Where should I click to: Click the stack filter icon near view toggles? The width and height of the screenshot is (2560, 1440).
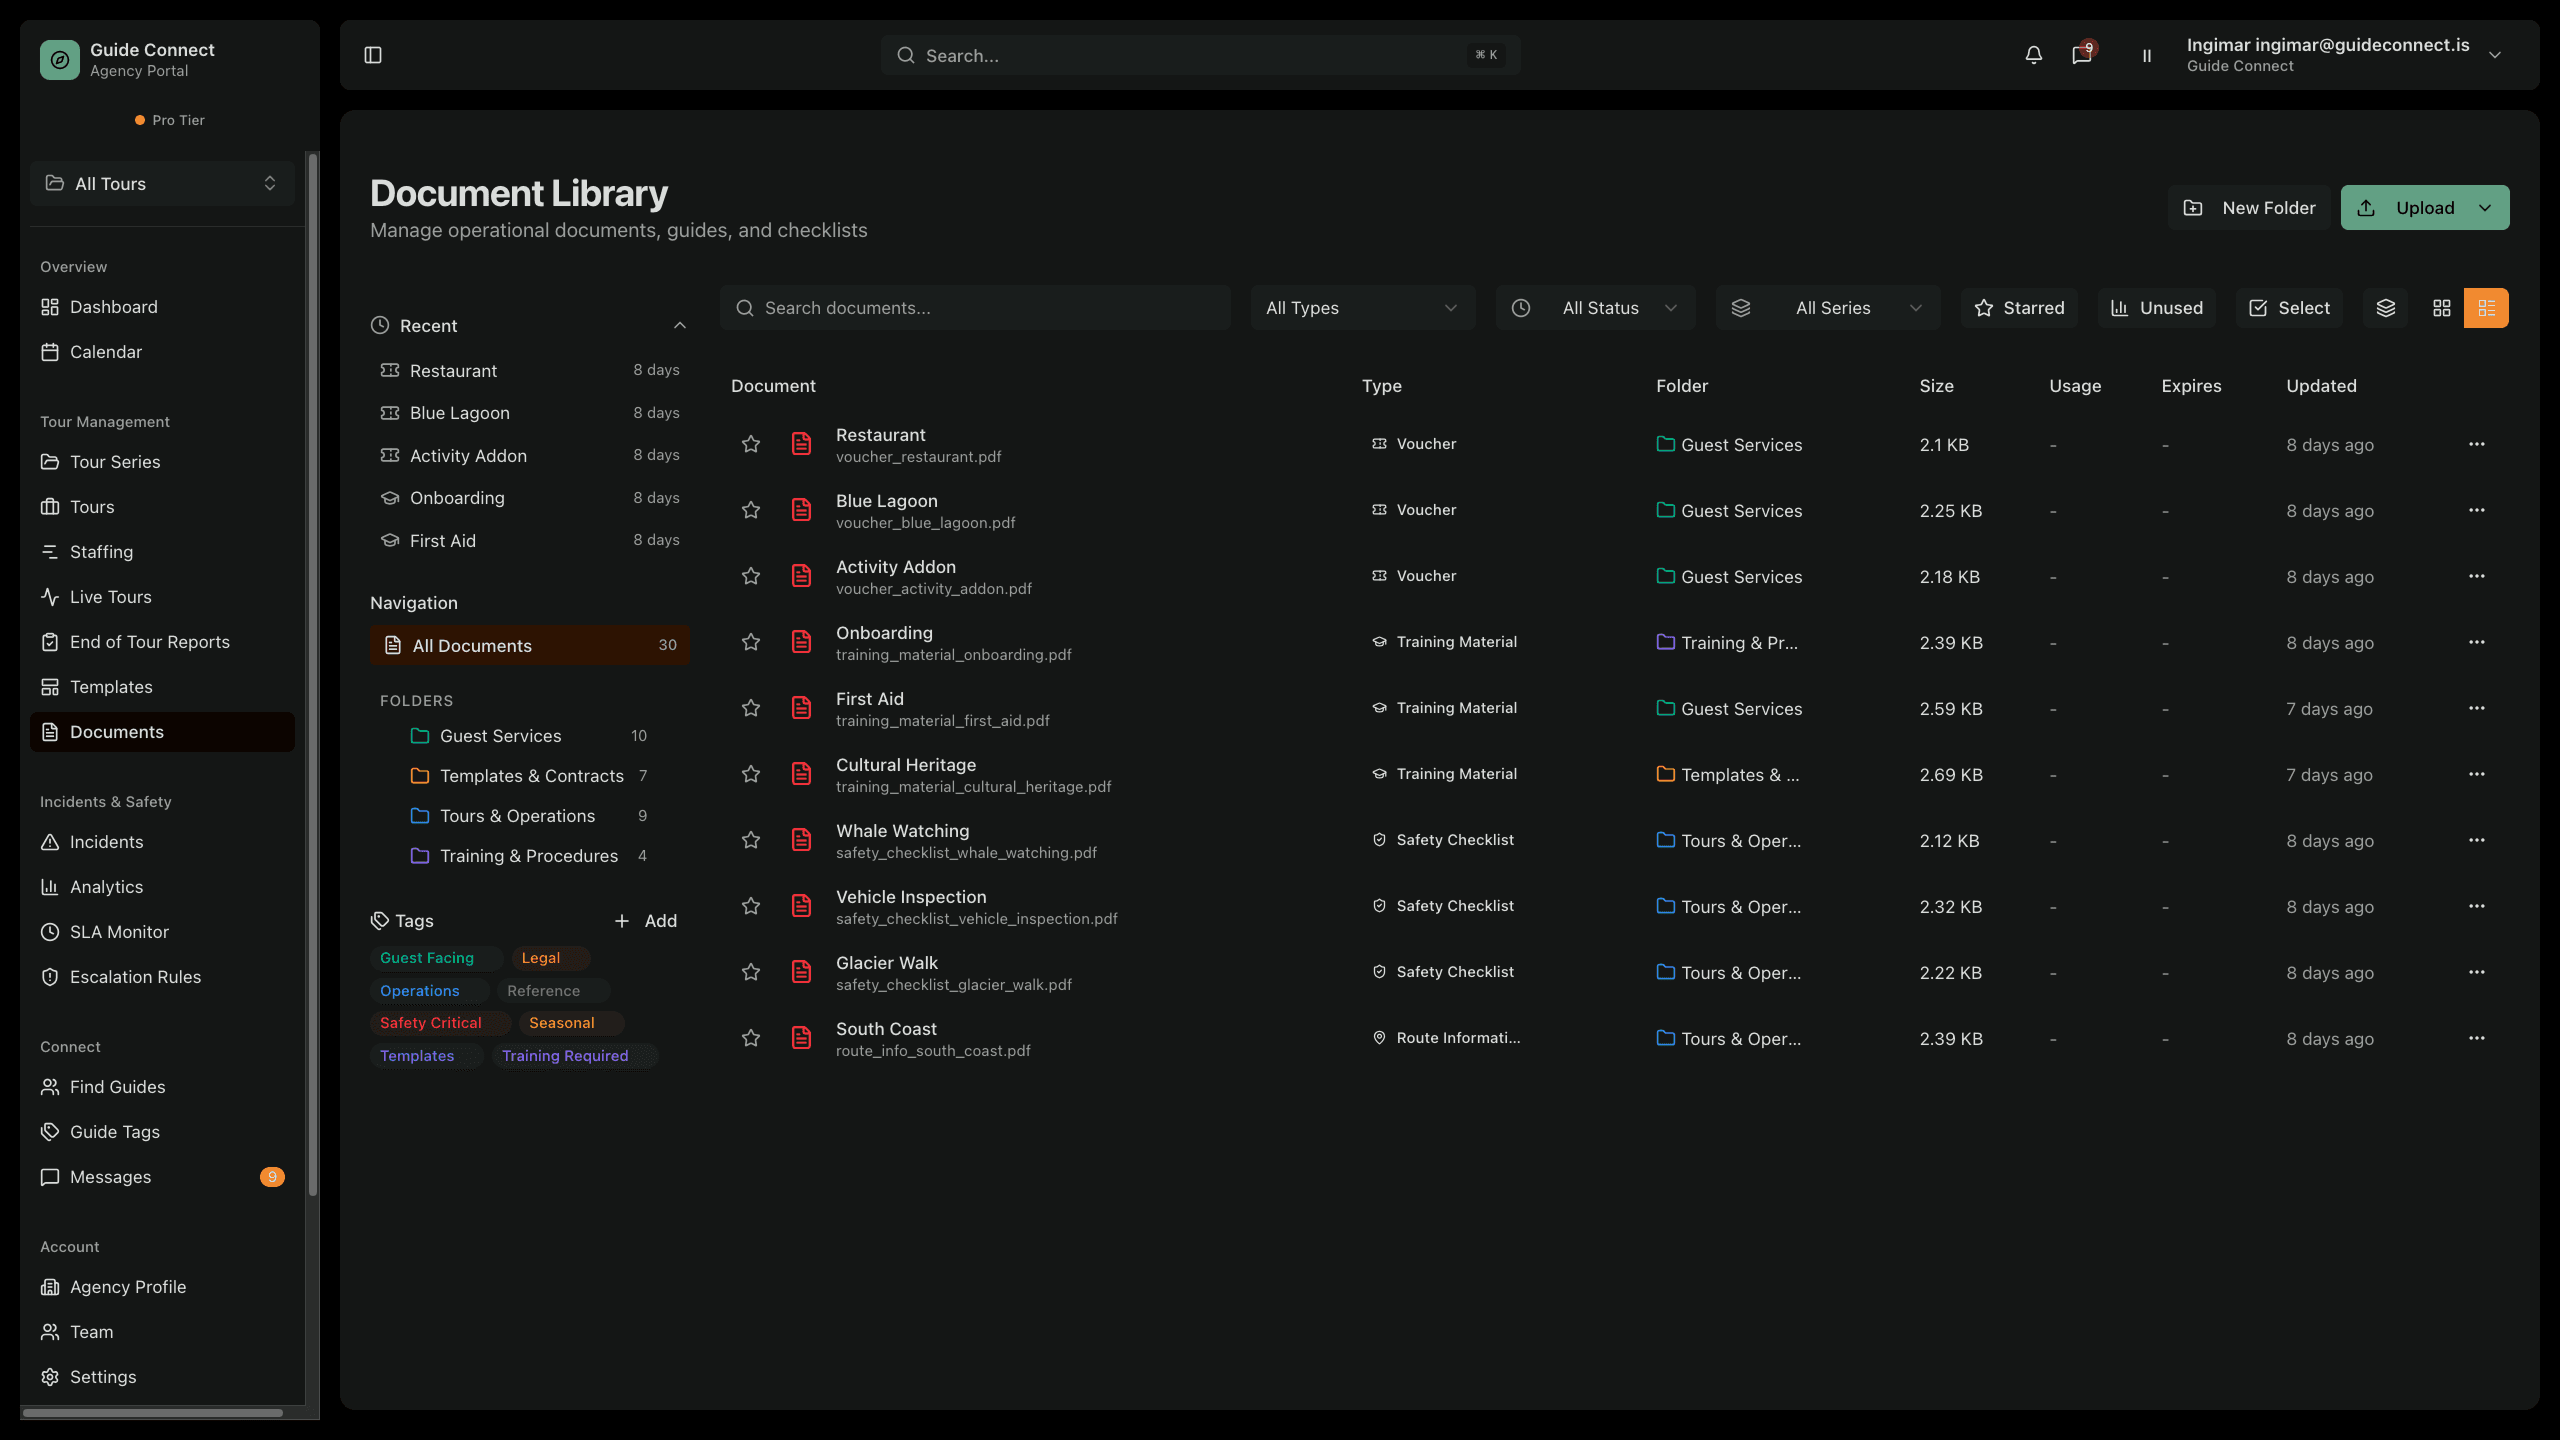(x=2386, y=307)
